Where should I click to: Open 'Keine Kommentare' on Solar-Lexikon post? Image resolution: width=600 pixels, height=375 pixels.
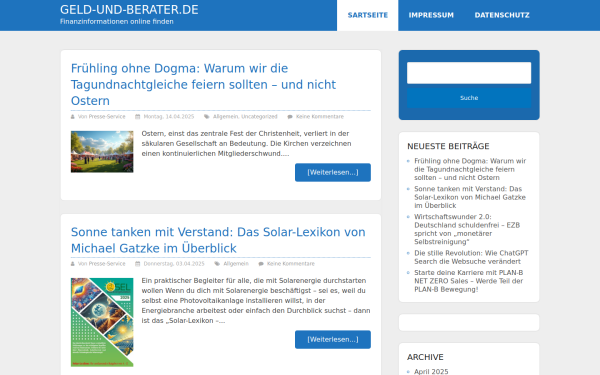point(291,264)
